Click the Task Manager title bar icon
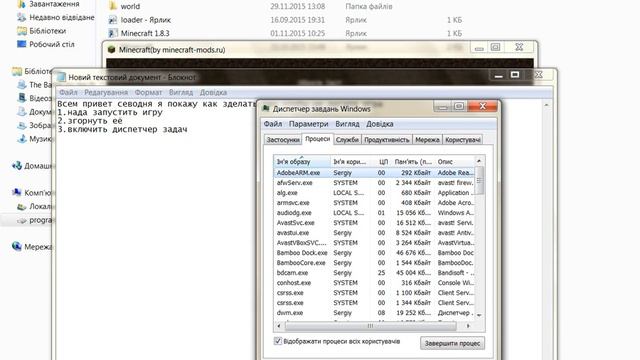 (266, 109)
